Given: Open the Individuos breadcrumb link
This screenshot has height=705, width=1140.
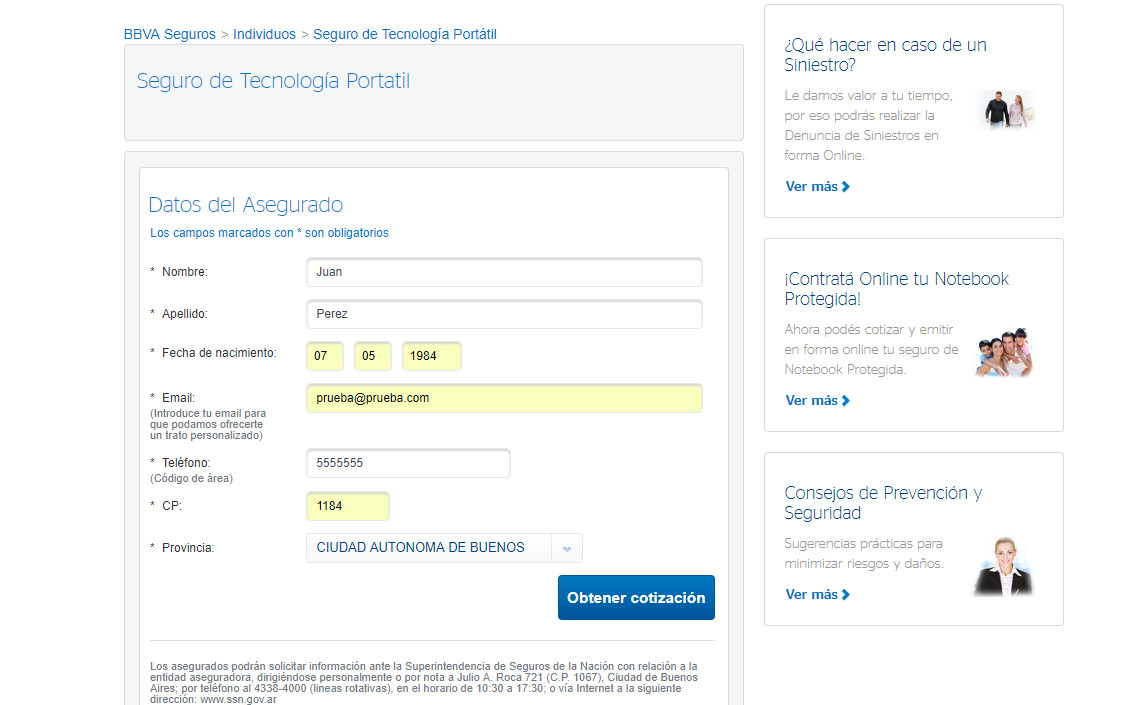Looking at the screenshot, I should coord(265,34).
